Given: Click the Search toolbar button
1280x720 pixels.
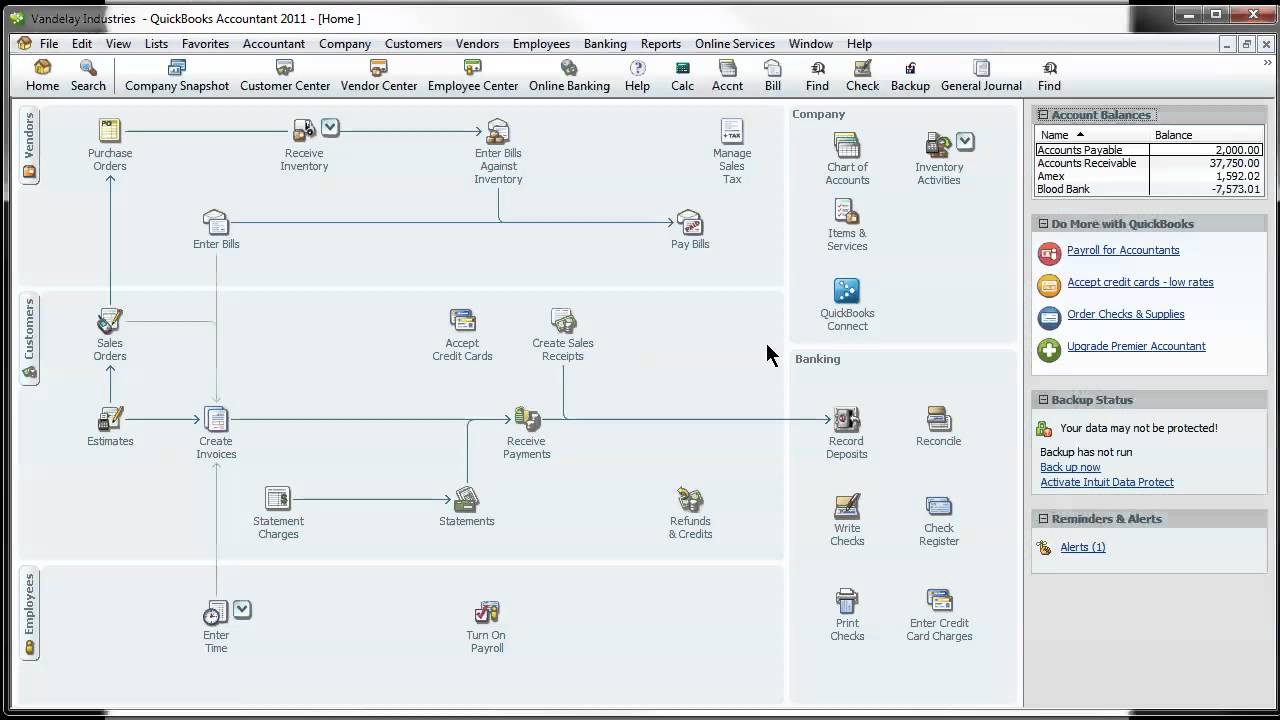Looking at the screenshot, I should coord(88,76).
